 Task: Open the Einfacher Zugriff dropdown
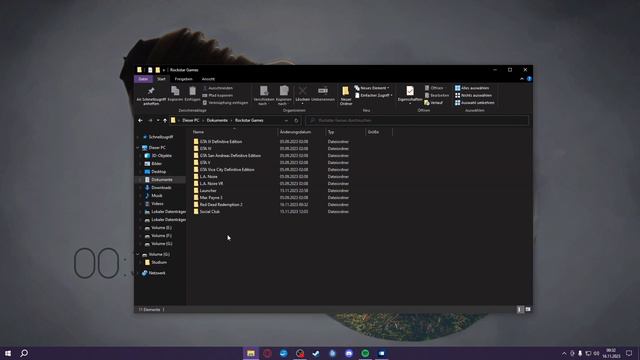(373, 95)
